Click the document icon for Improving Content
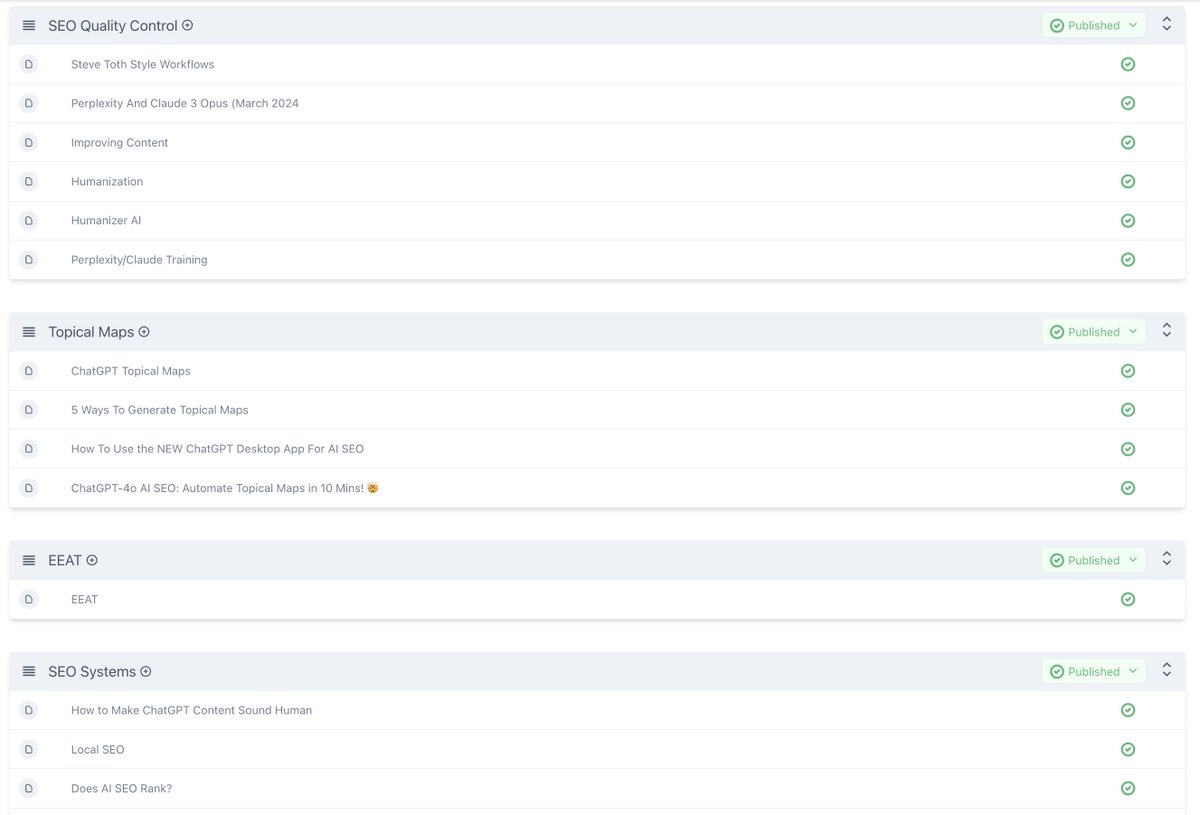 point(28,142)
